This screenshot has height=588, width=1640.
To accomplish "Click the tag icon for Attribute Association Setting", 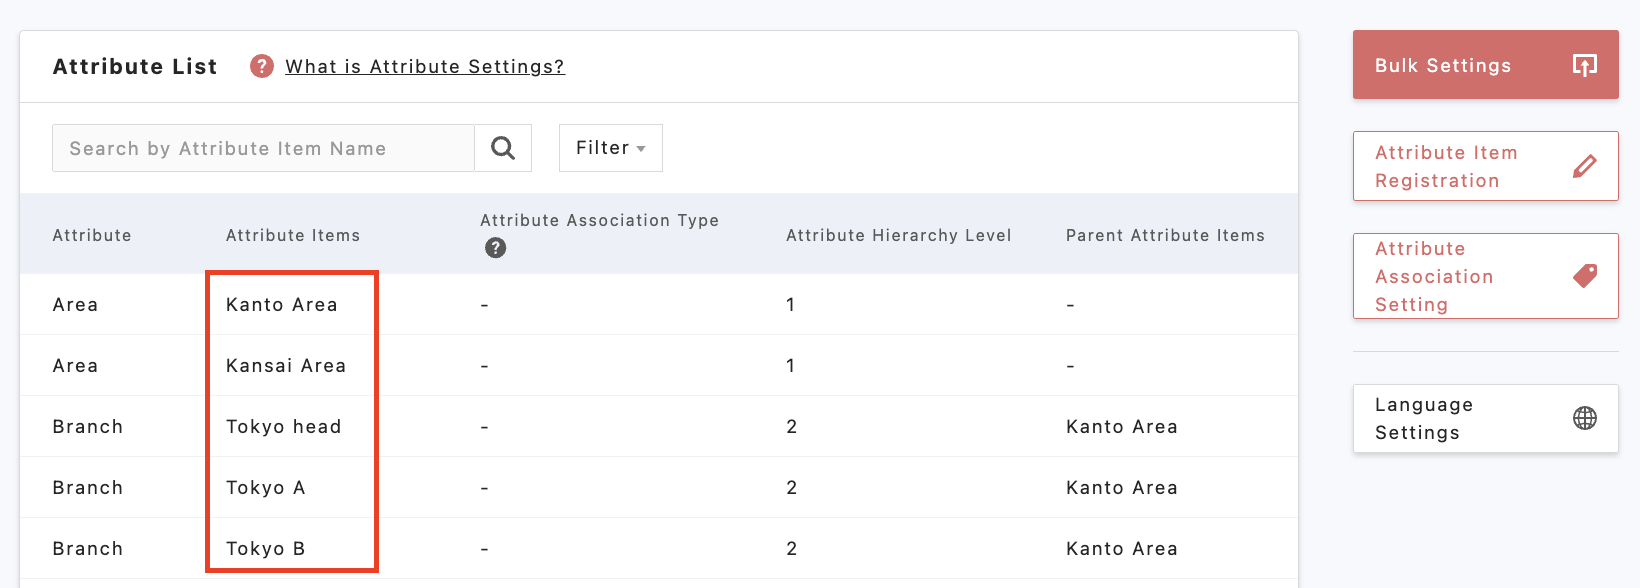I will point(1584,276).
